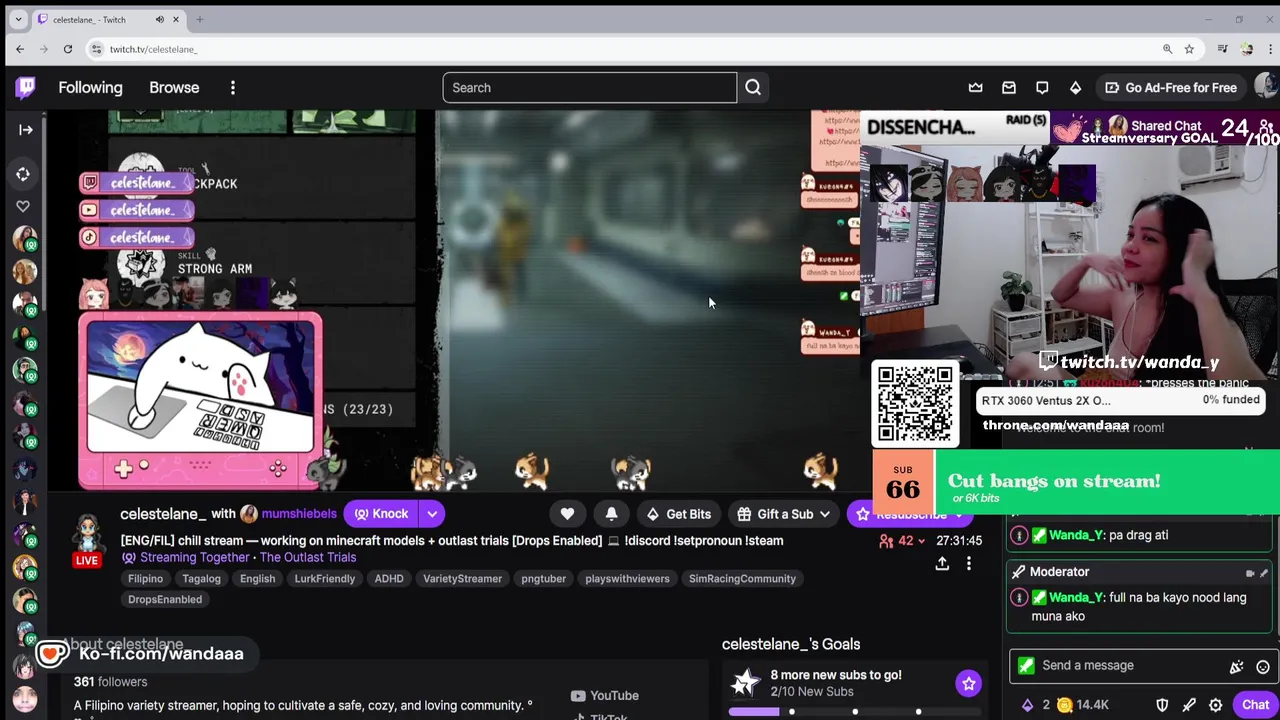Select the Filipino tag
Image resolution: width=1280 pixels, height=720 pixels.
(145, 579)
